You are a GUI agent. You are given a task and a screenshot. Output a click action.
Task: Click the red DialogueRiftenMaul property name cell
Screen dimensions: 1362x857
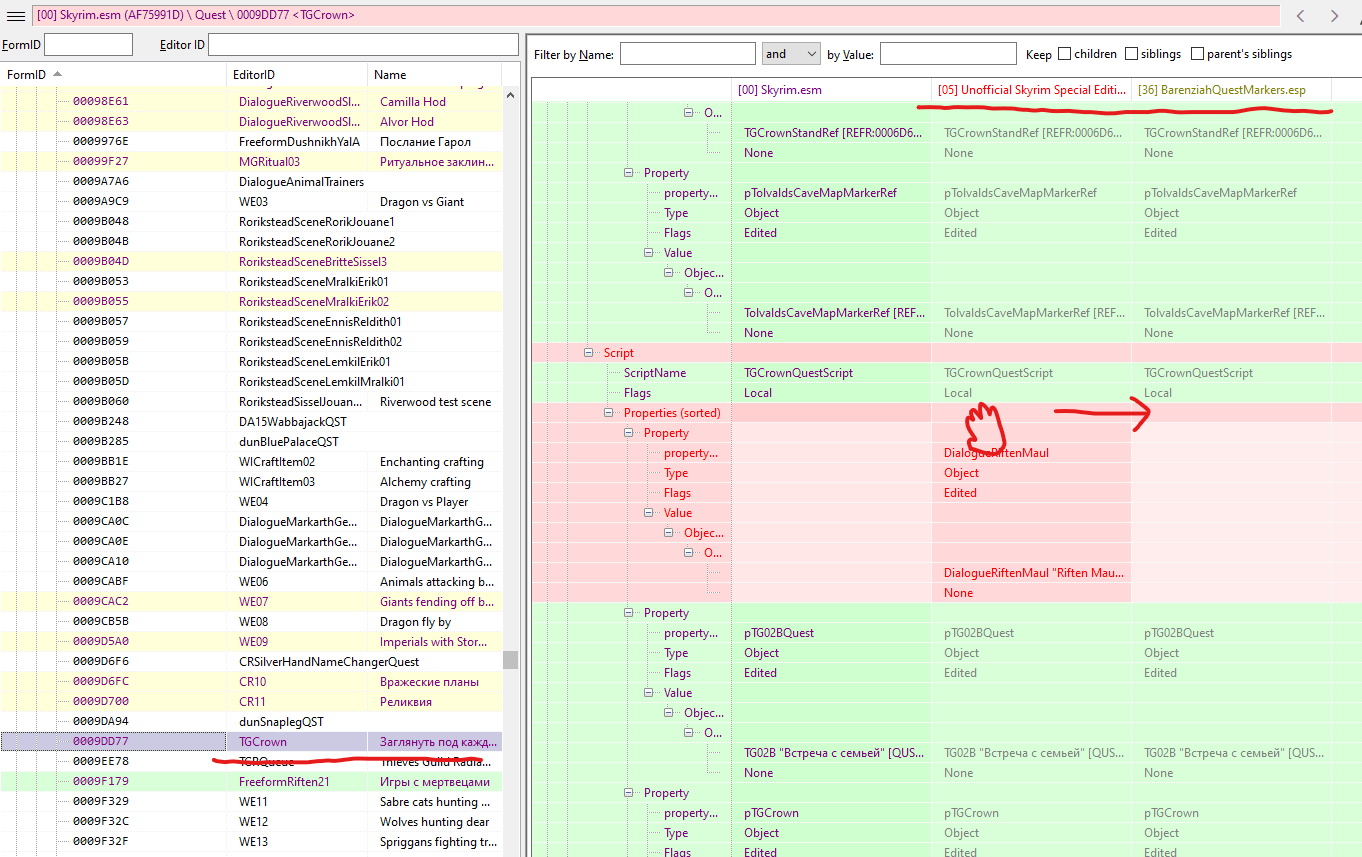tap(996, 453)
